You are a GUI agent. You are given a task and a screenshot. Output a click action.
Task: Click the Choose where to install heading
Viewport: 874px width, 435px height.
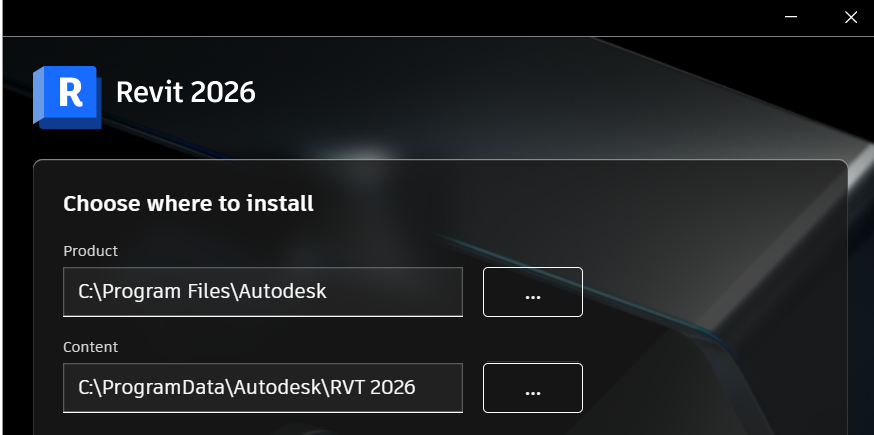(x=188, y=204)
